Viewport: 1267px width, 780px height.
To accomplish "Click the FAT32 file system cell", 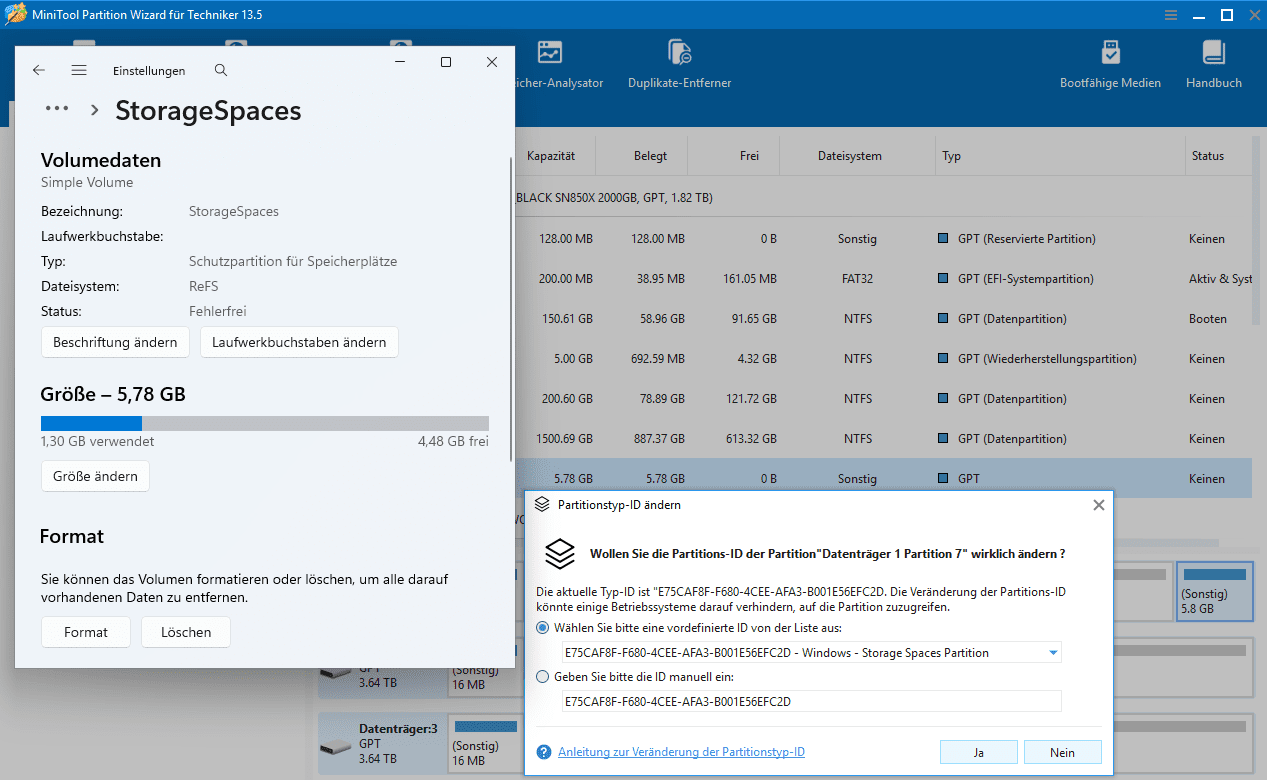I will point(858,279).
